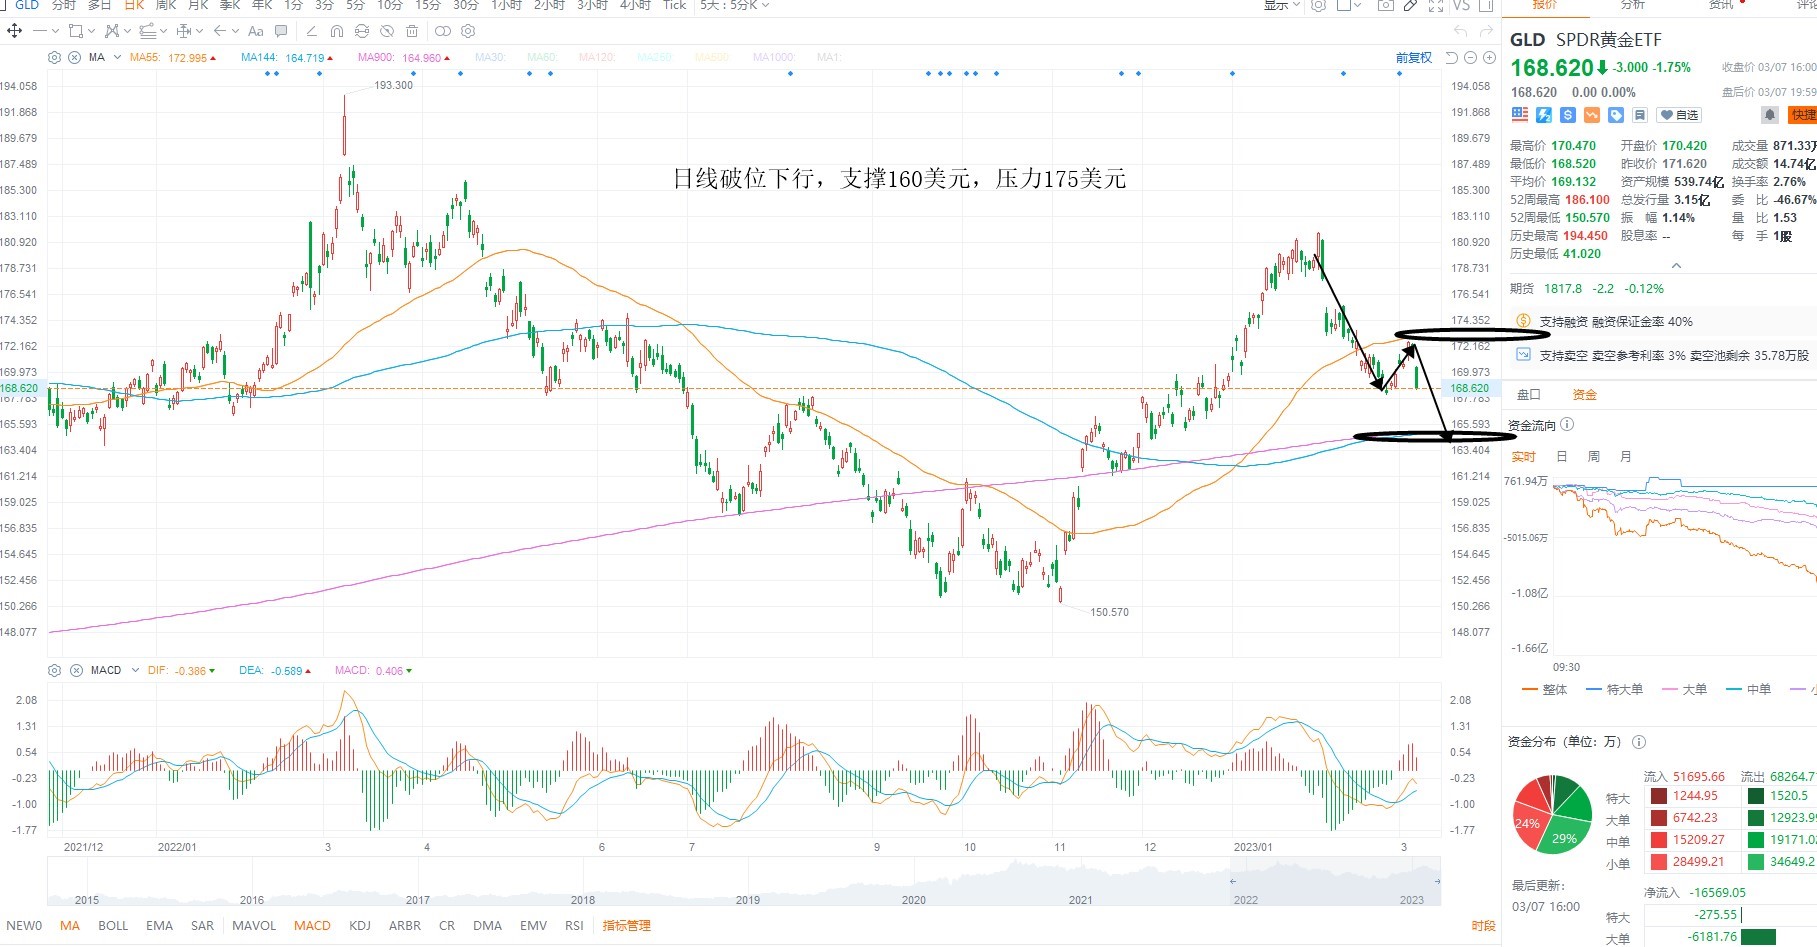Toggle the magnet snap tool
Image resolution: width=1817 pixels, height=947 pixels.
click(337, 31)
